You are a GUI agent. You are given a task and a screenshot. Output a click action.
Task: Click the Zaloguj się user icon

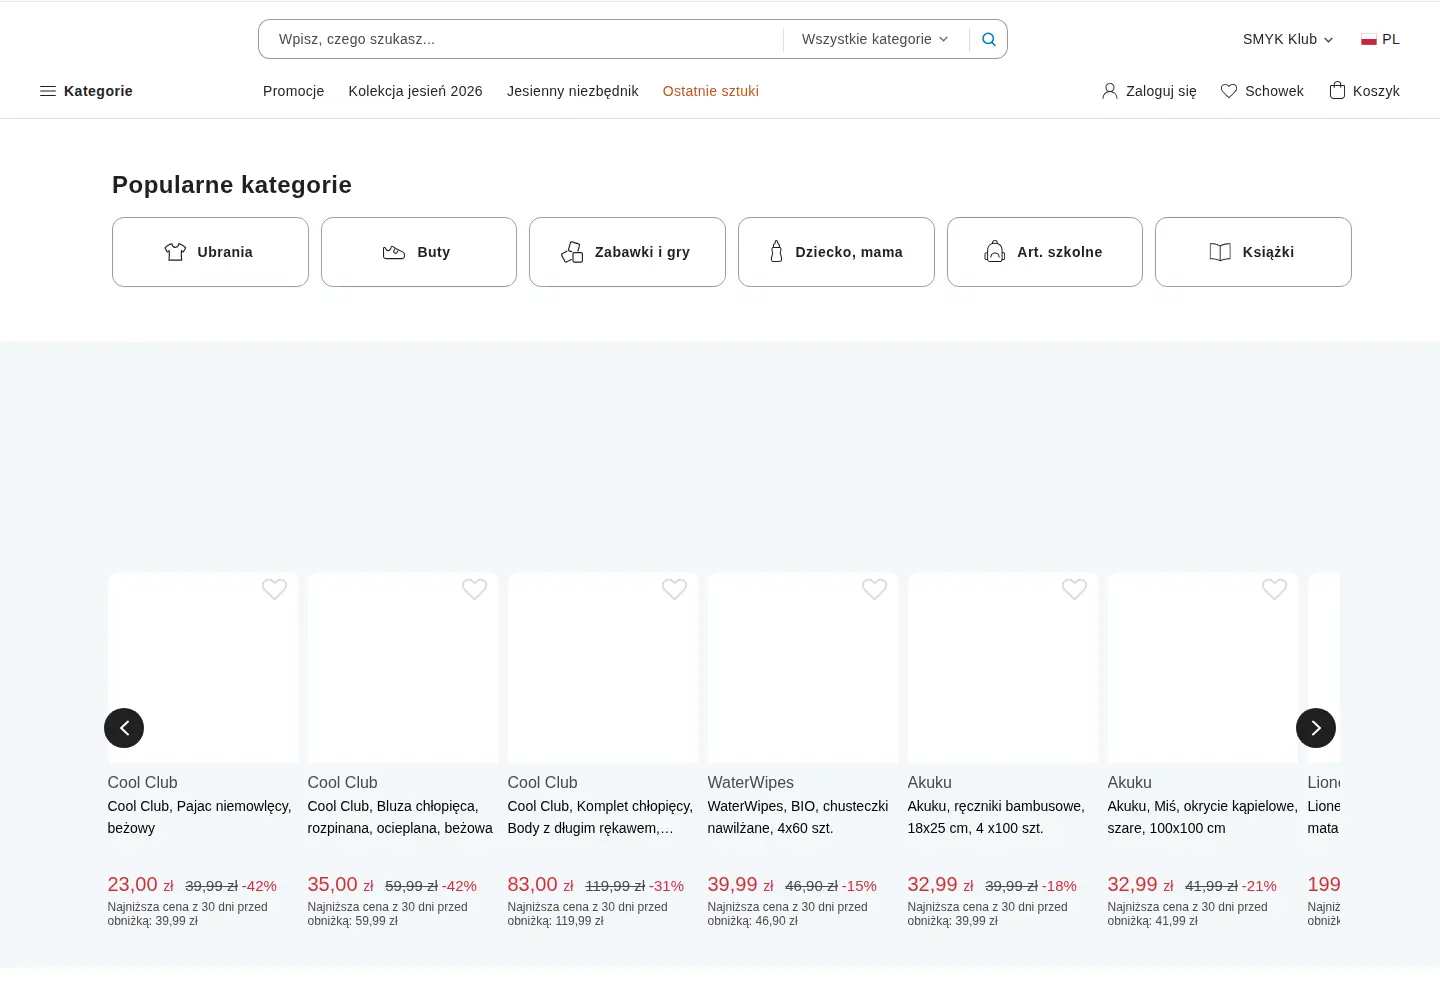(x=1109, y=91)
